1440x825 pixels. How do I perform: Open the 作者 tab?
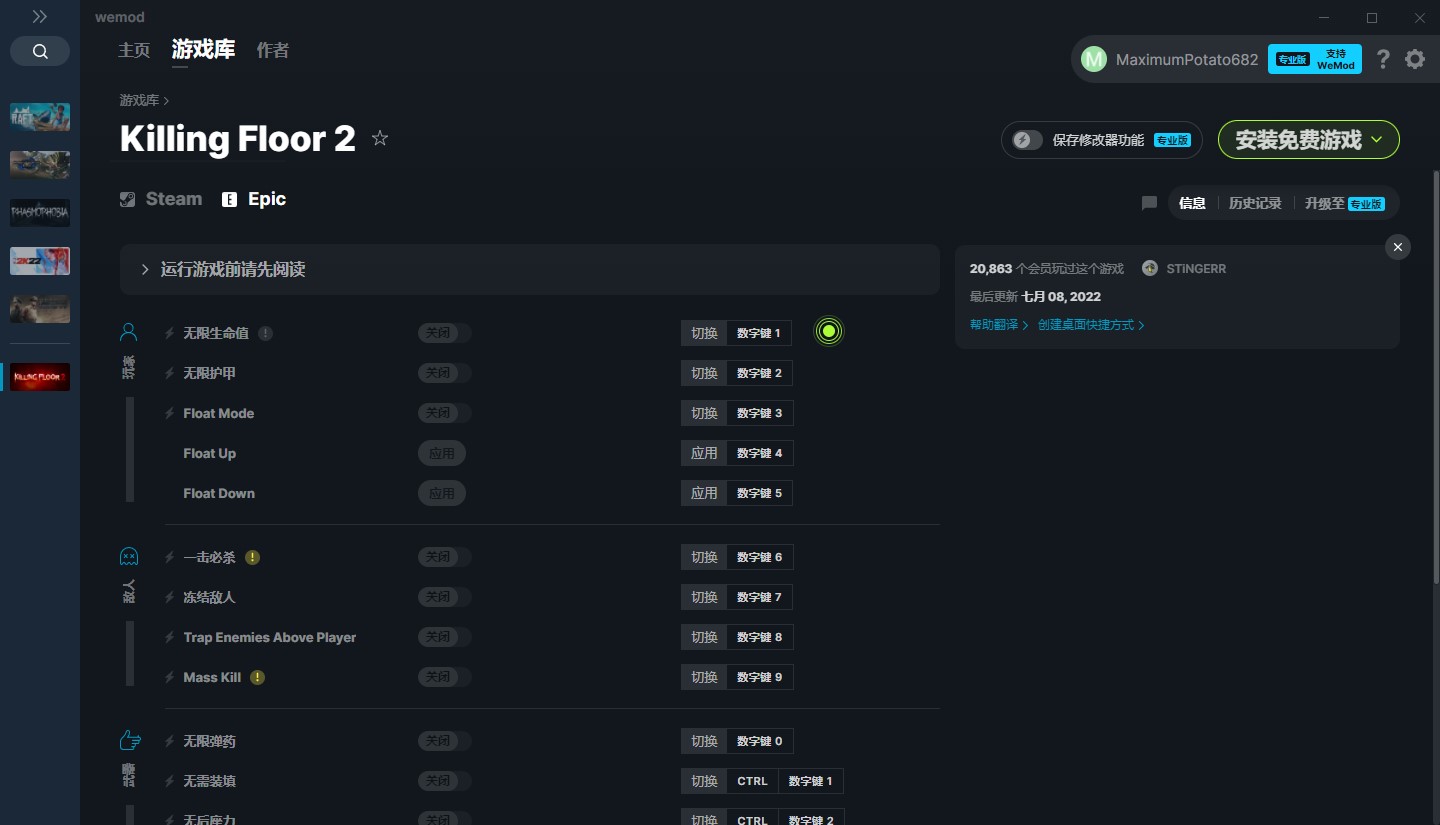(x=273, y=50)
